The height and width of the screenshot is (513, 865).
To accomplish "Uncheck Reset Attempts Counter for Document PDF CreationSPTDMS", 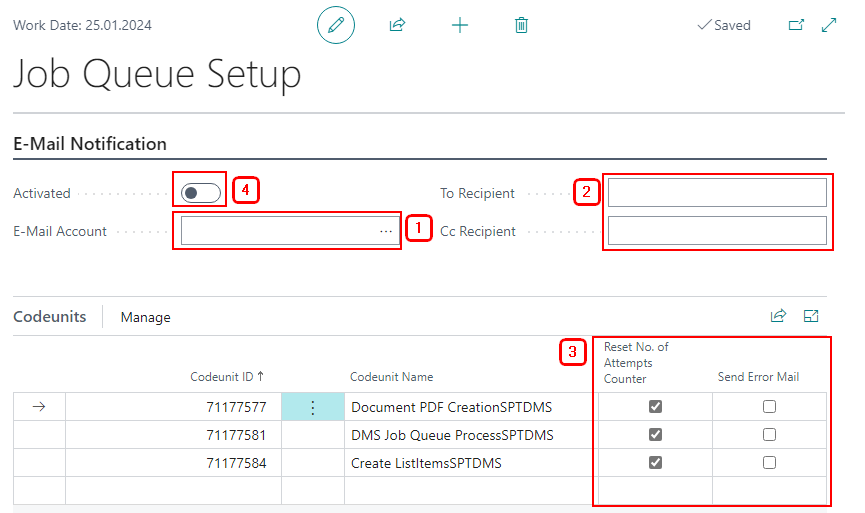I will (655, 407).
